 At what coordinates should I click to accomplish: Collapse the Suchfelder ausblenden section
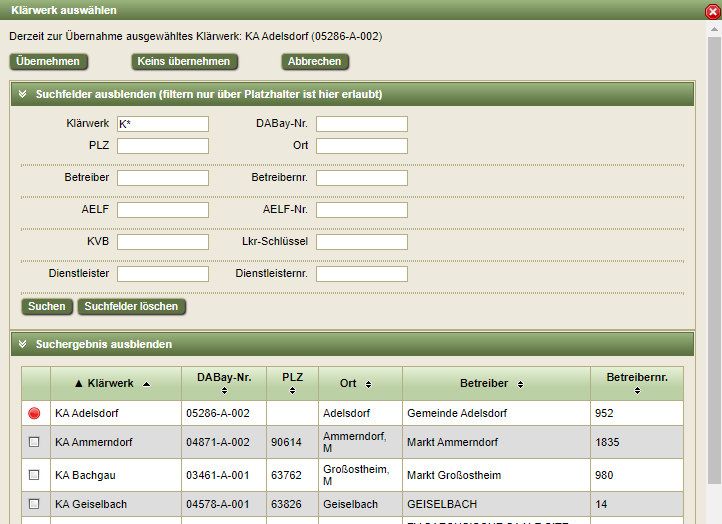22,95
